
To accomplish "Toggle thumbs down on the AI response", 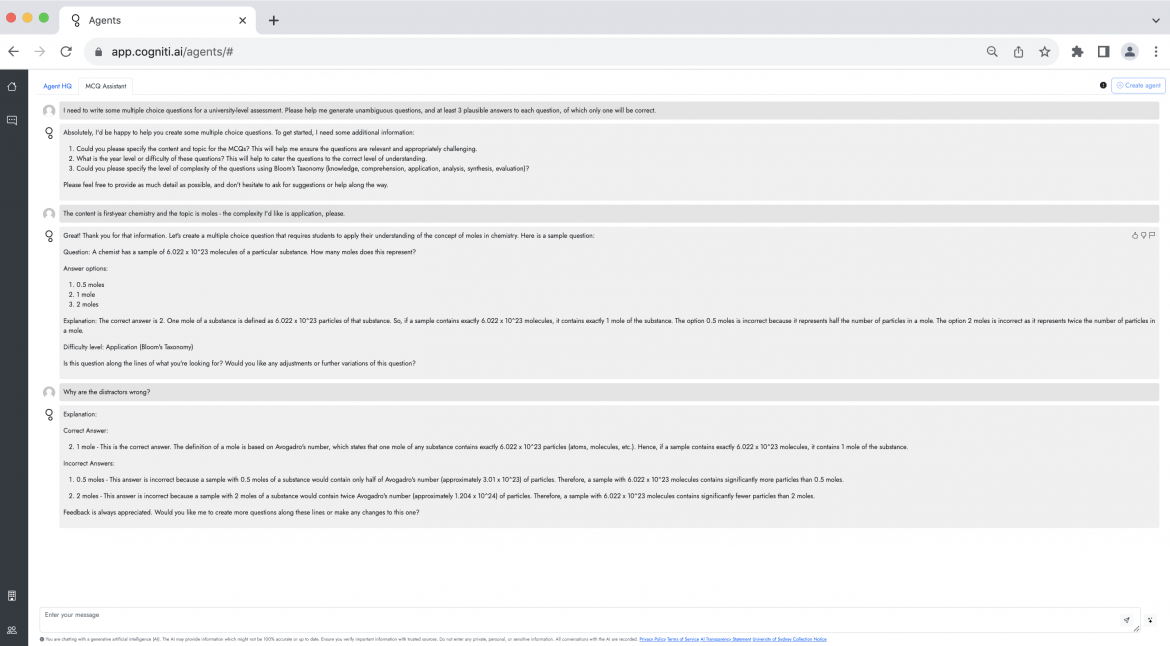I will click(x=1141, y=234).
